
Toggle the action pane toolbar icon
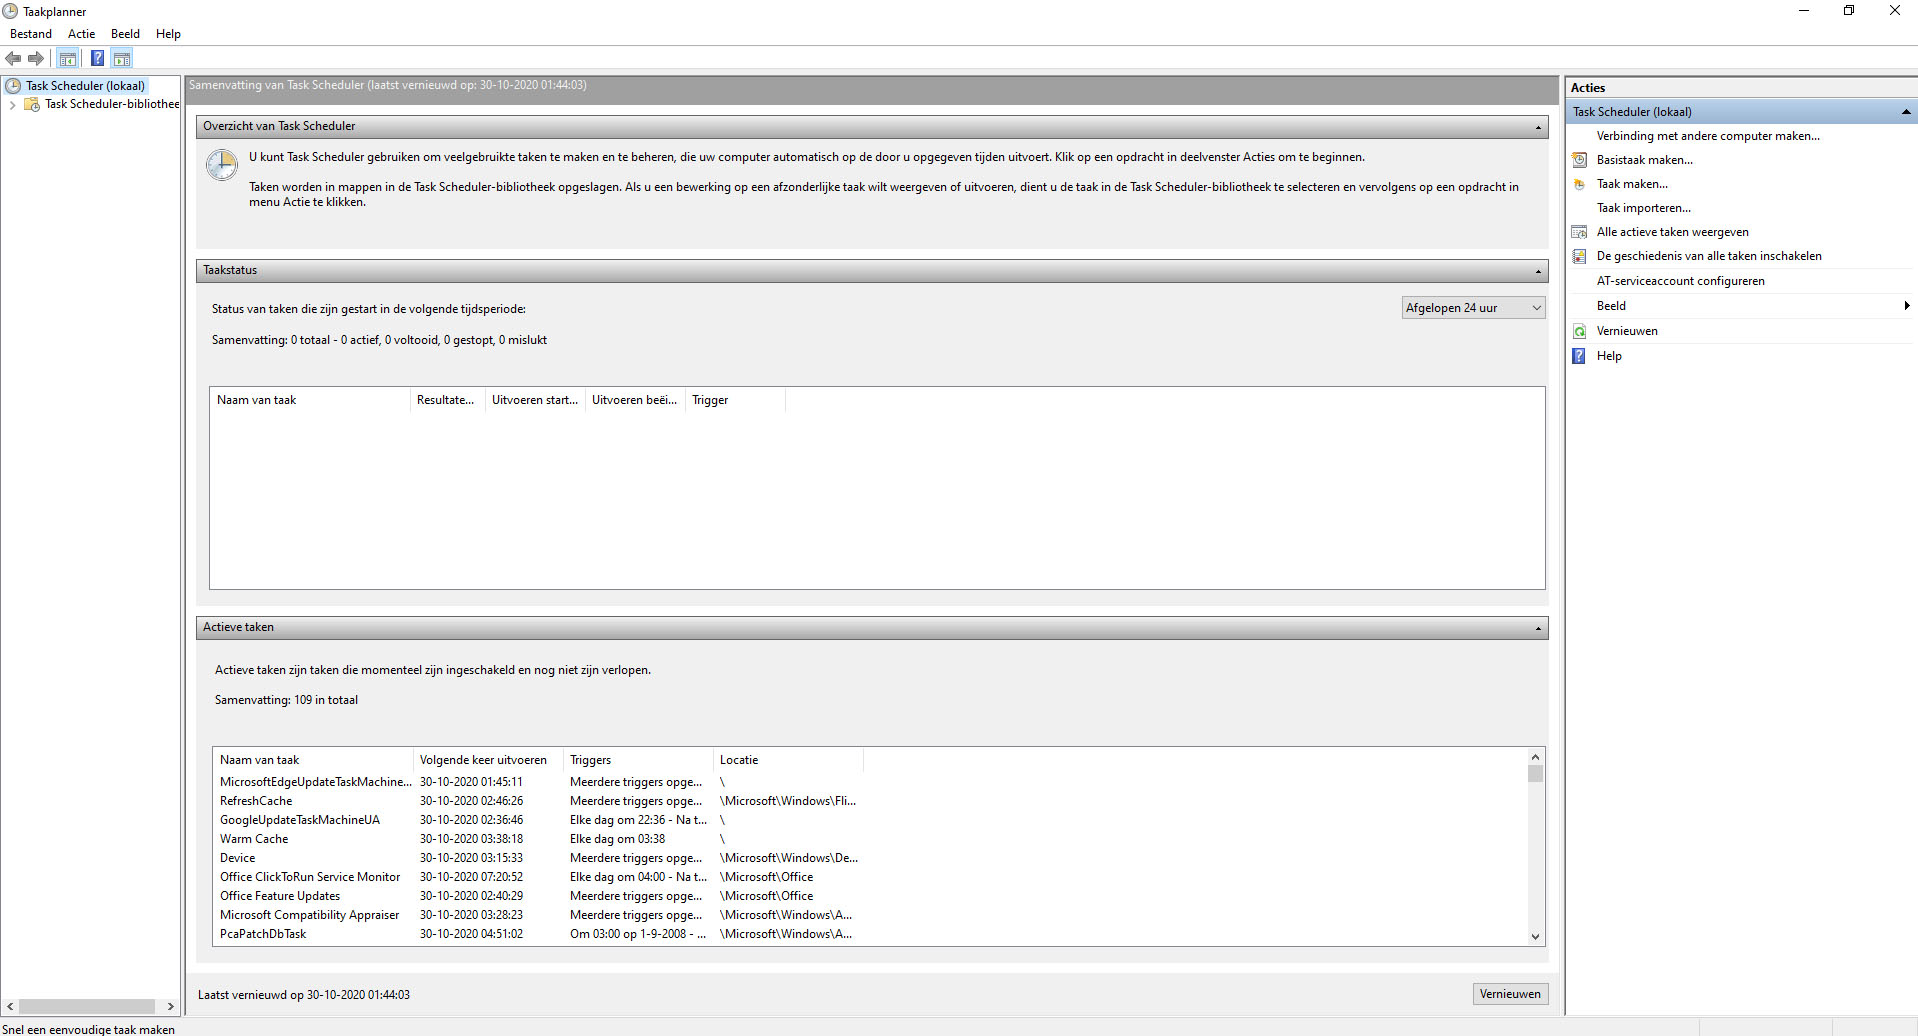coord(122,59)
